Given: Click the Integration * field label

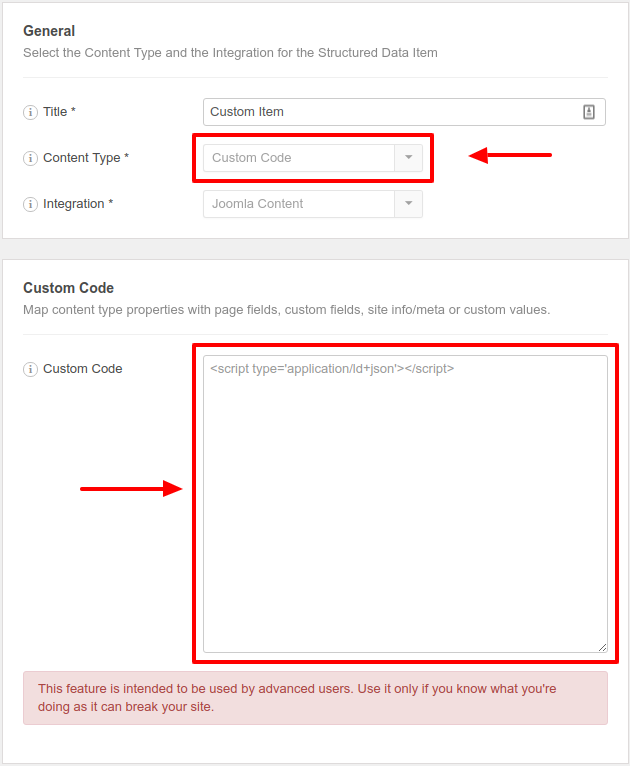Looking at the screenshot, I should click(78, 204).
